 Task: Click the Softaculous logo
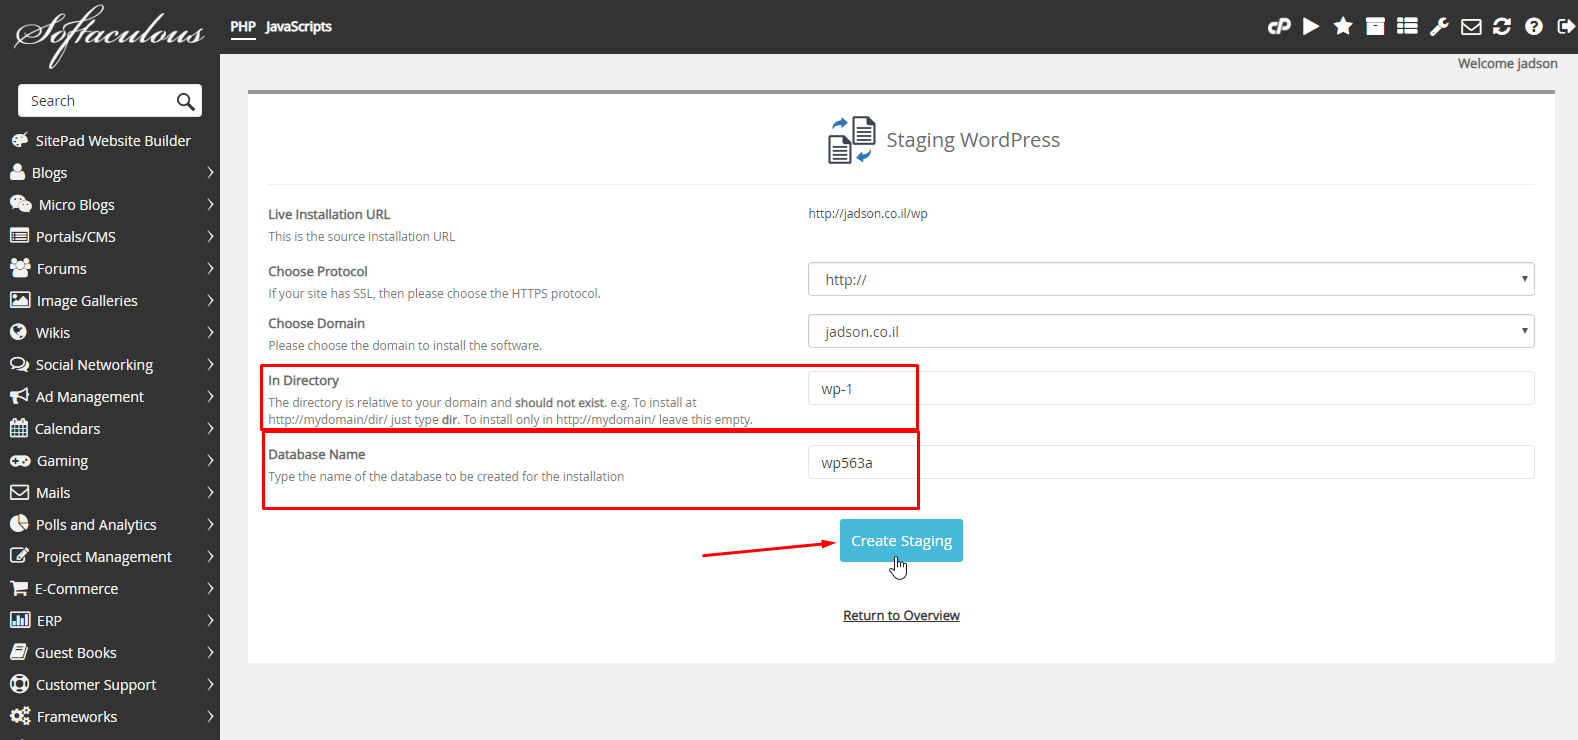tap(109, 36)
